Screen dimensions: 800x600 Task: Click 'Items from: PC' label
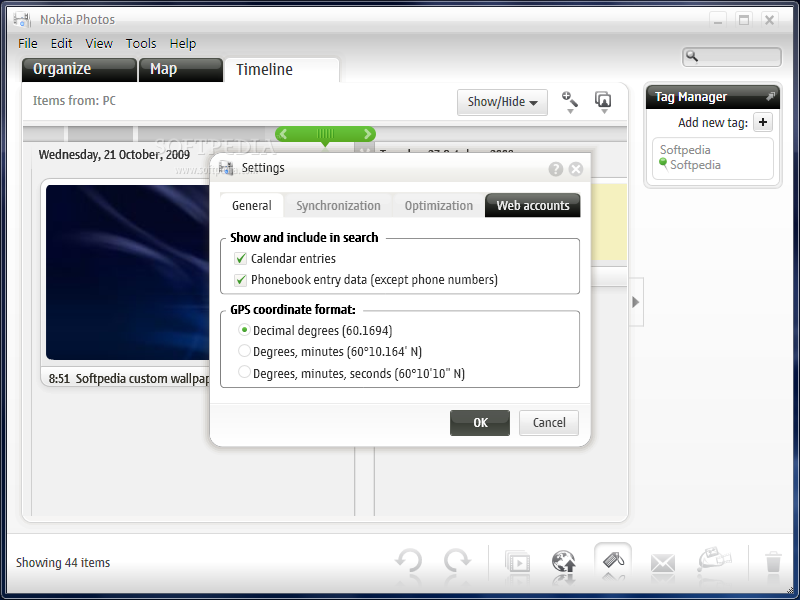coord(74,101)
